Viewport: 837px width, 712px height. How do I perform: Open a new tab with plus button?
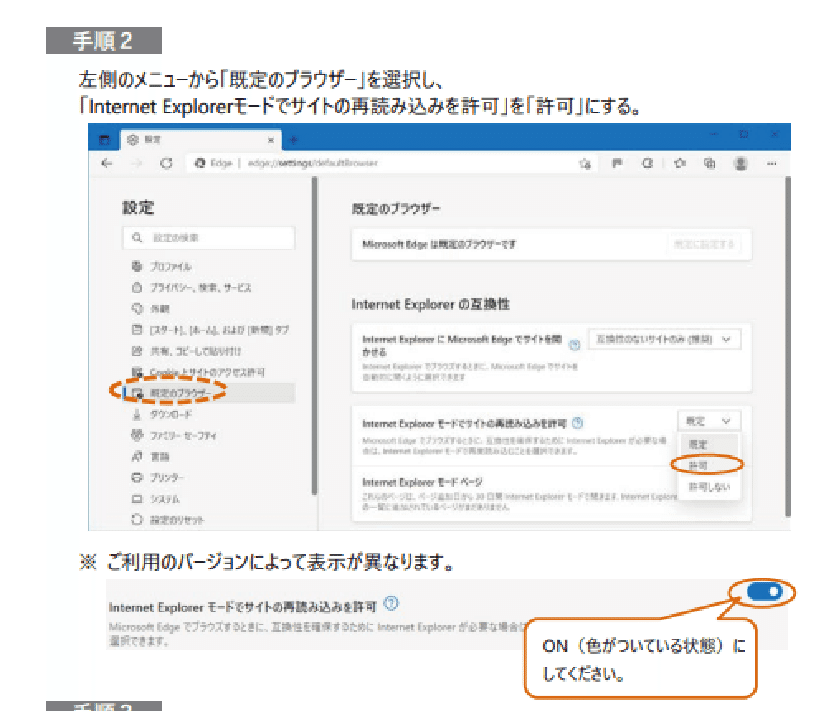[293, 140]
